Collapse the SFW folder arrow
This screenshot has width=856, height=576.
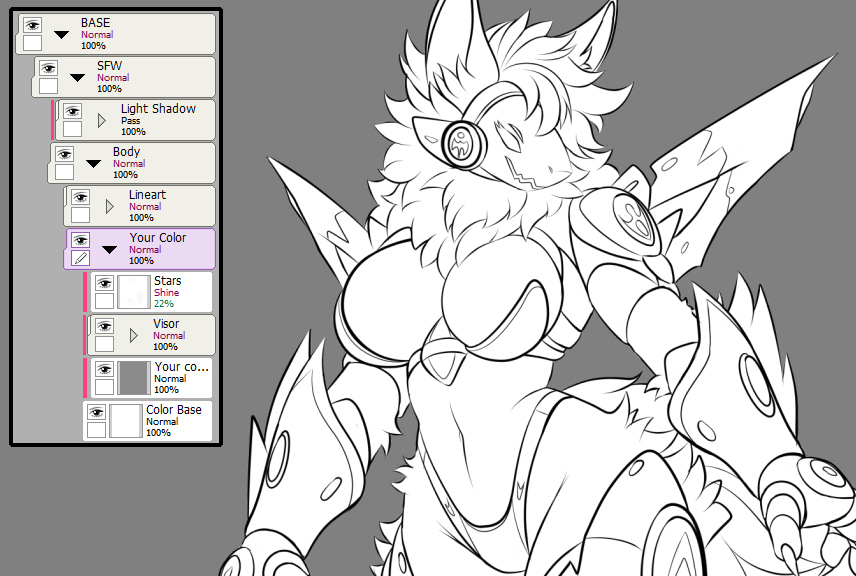[78, 78]
